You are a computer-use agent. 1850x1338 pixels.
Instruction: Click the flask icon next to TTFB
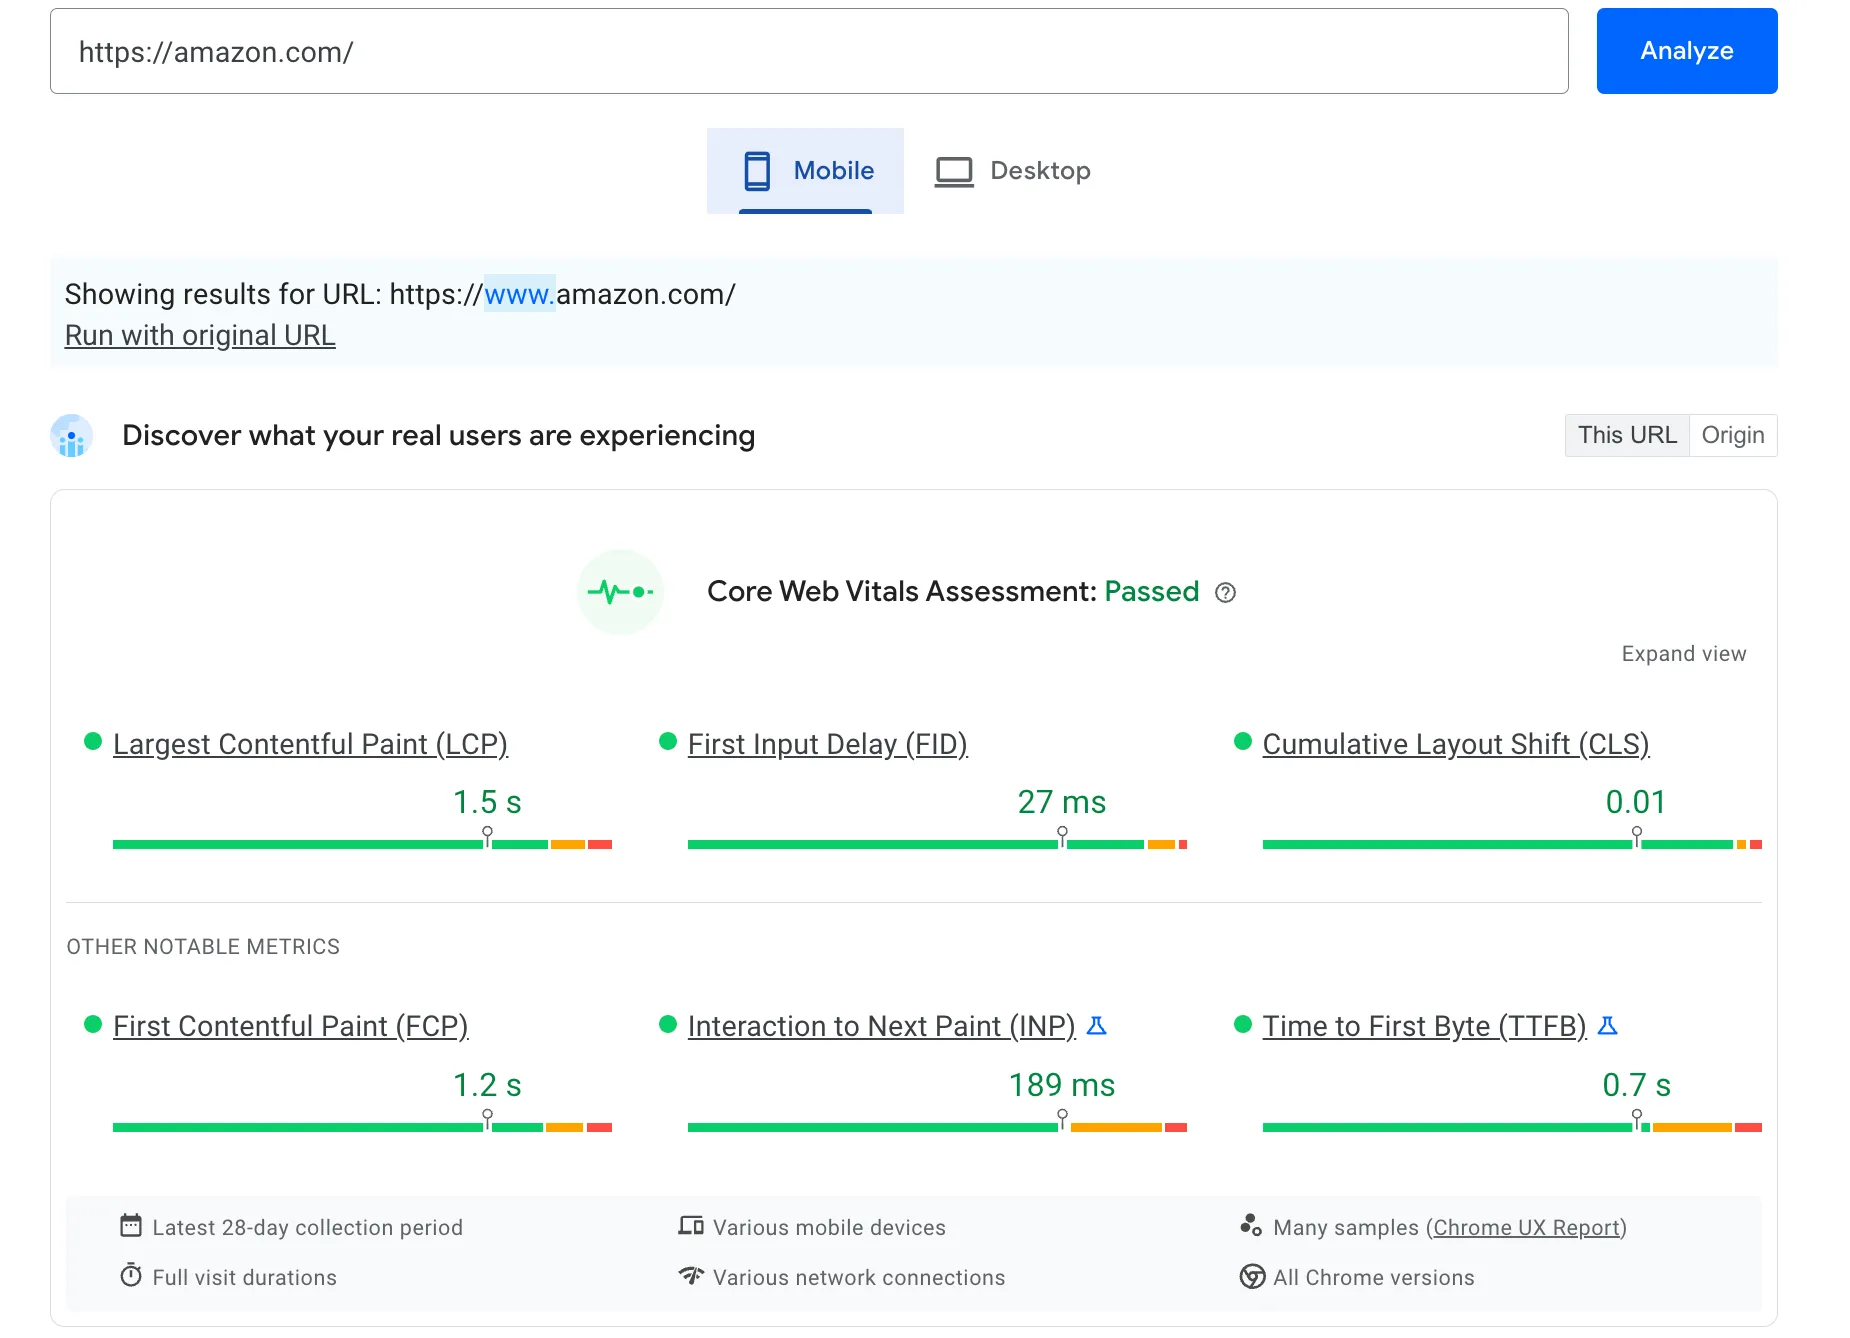(x=1609, y=1025)
